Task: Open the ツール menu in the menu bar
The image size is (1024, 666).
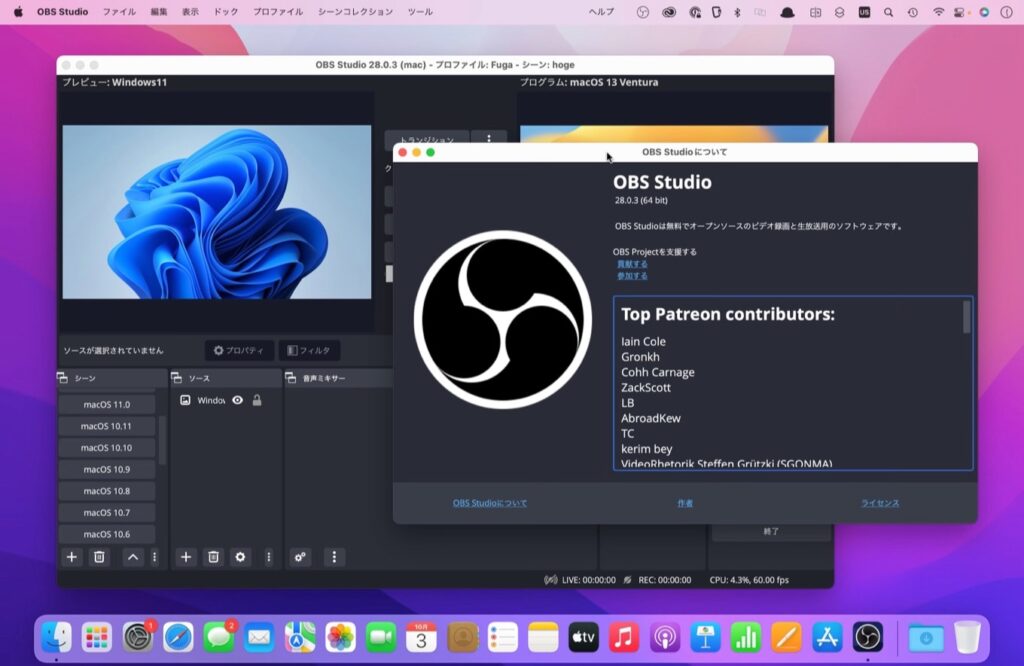Action: pos(419,12)
